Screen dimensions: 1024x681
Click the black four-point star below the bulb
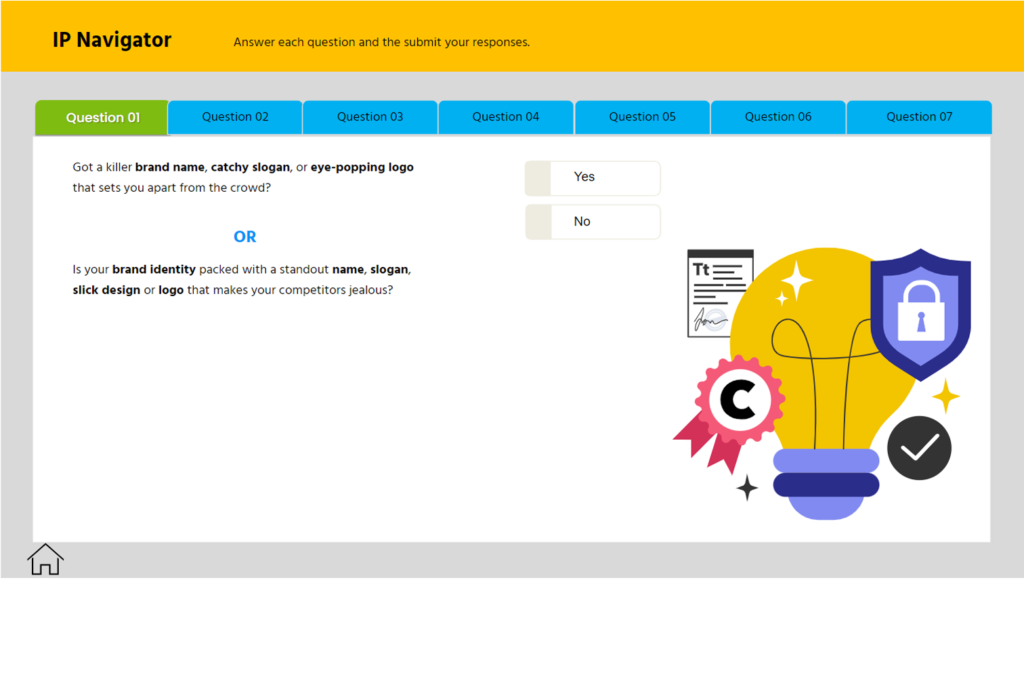[x=746, y=489]
